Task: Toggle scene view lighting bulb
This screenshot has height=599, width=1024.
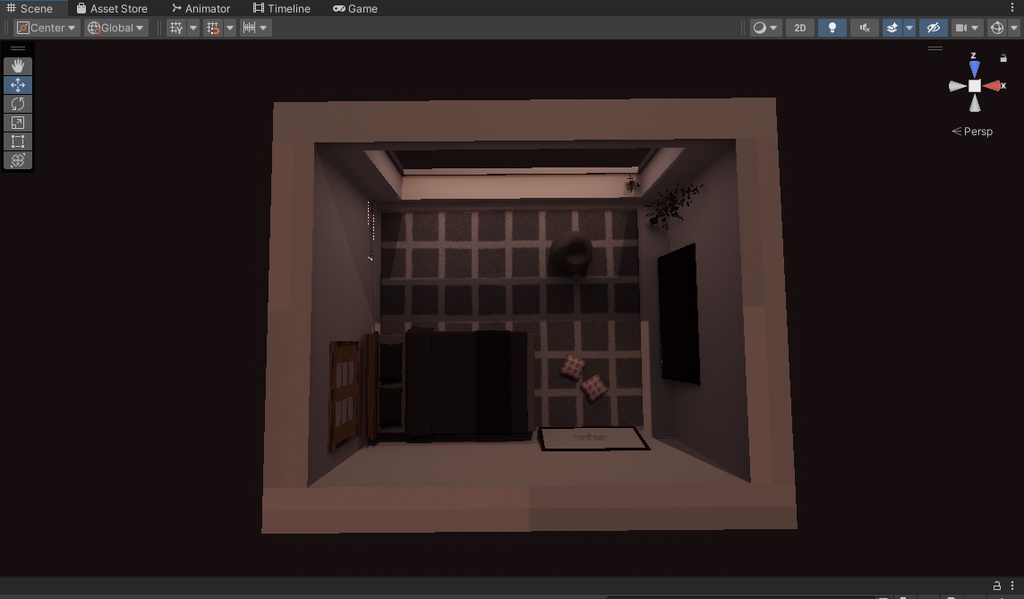Action: (832, 27)
